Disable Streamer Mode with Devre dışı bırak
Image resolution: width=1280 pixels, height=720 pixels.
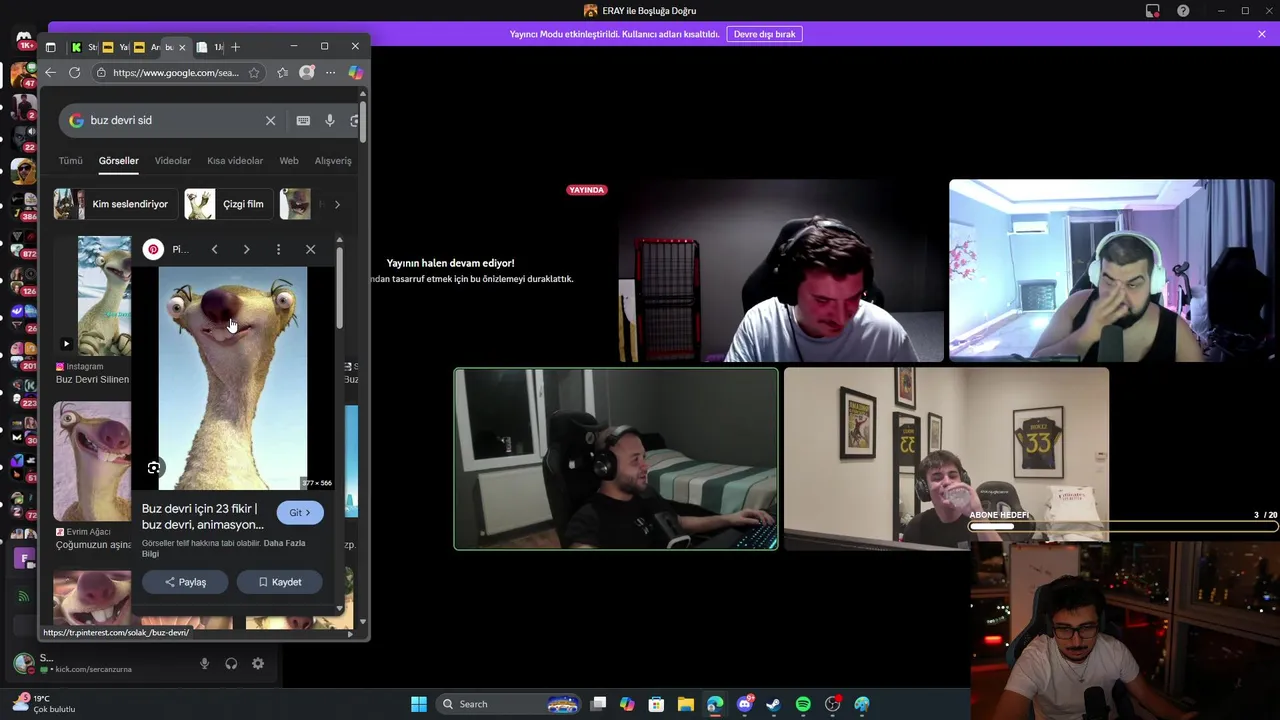765,34
